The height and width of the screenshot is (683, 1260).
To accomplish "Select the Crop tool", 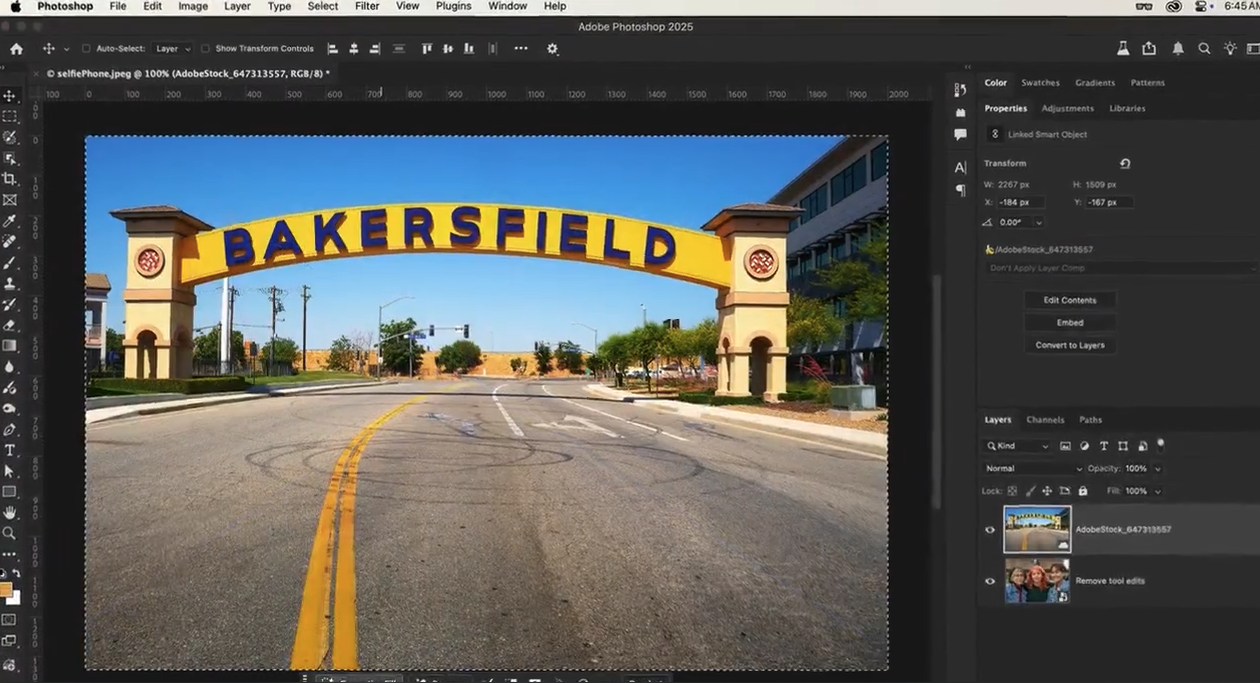I will tap(10, 179).
